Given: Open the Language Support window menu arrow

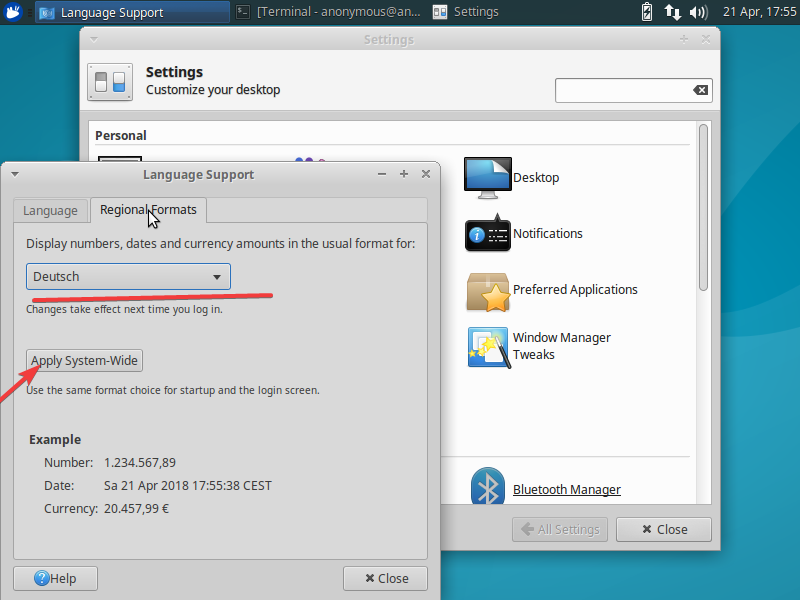Looking at the screenshot, I should pos(15,174).
